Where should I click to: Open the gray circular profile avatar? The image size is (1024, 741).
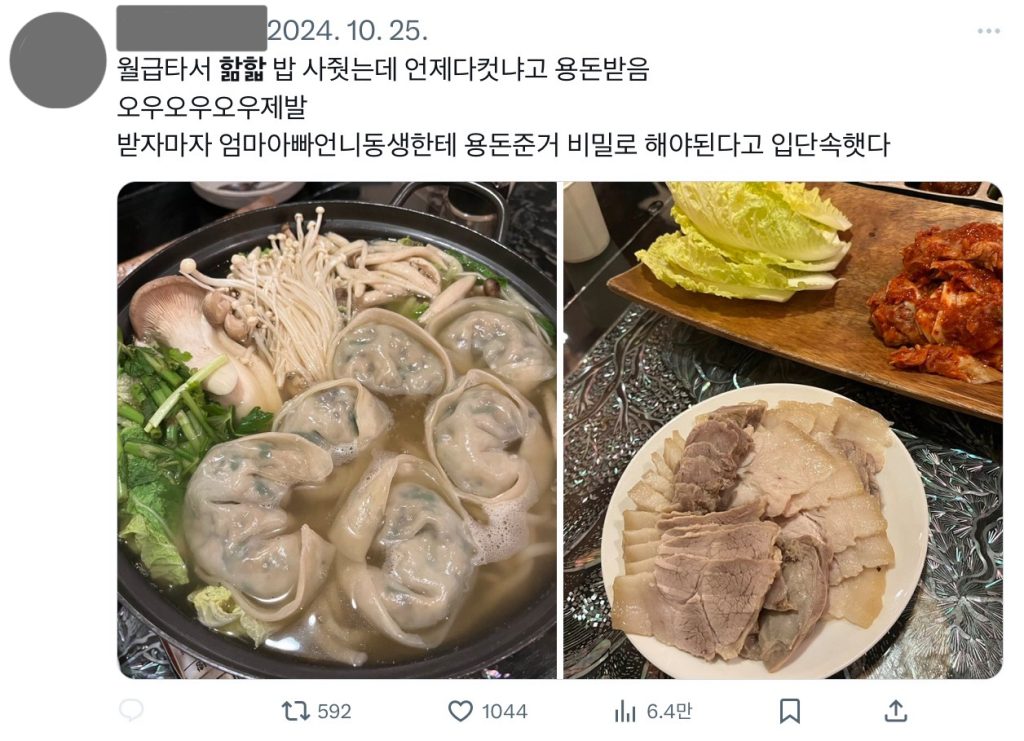click(x=57, y=60)
